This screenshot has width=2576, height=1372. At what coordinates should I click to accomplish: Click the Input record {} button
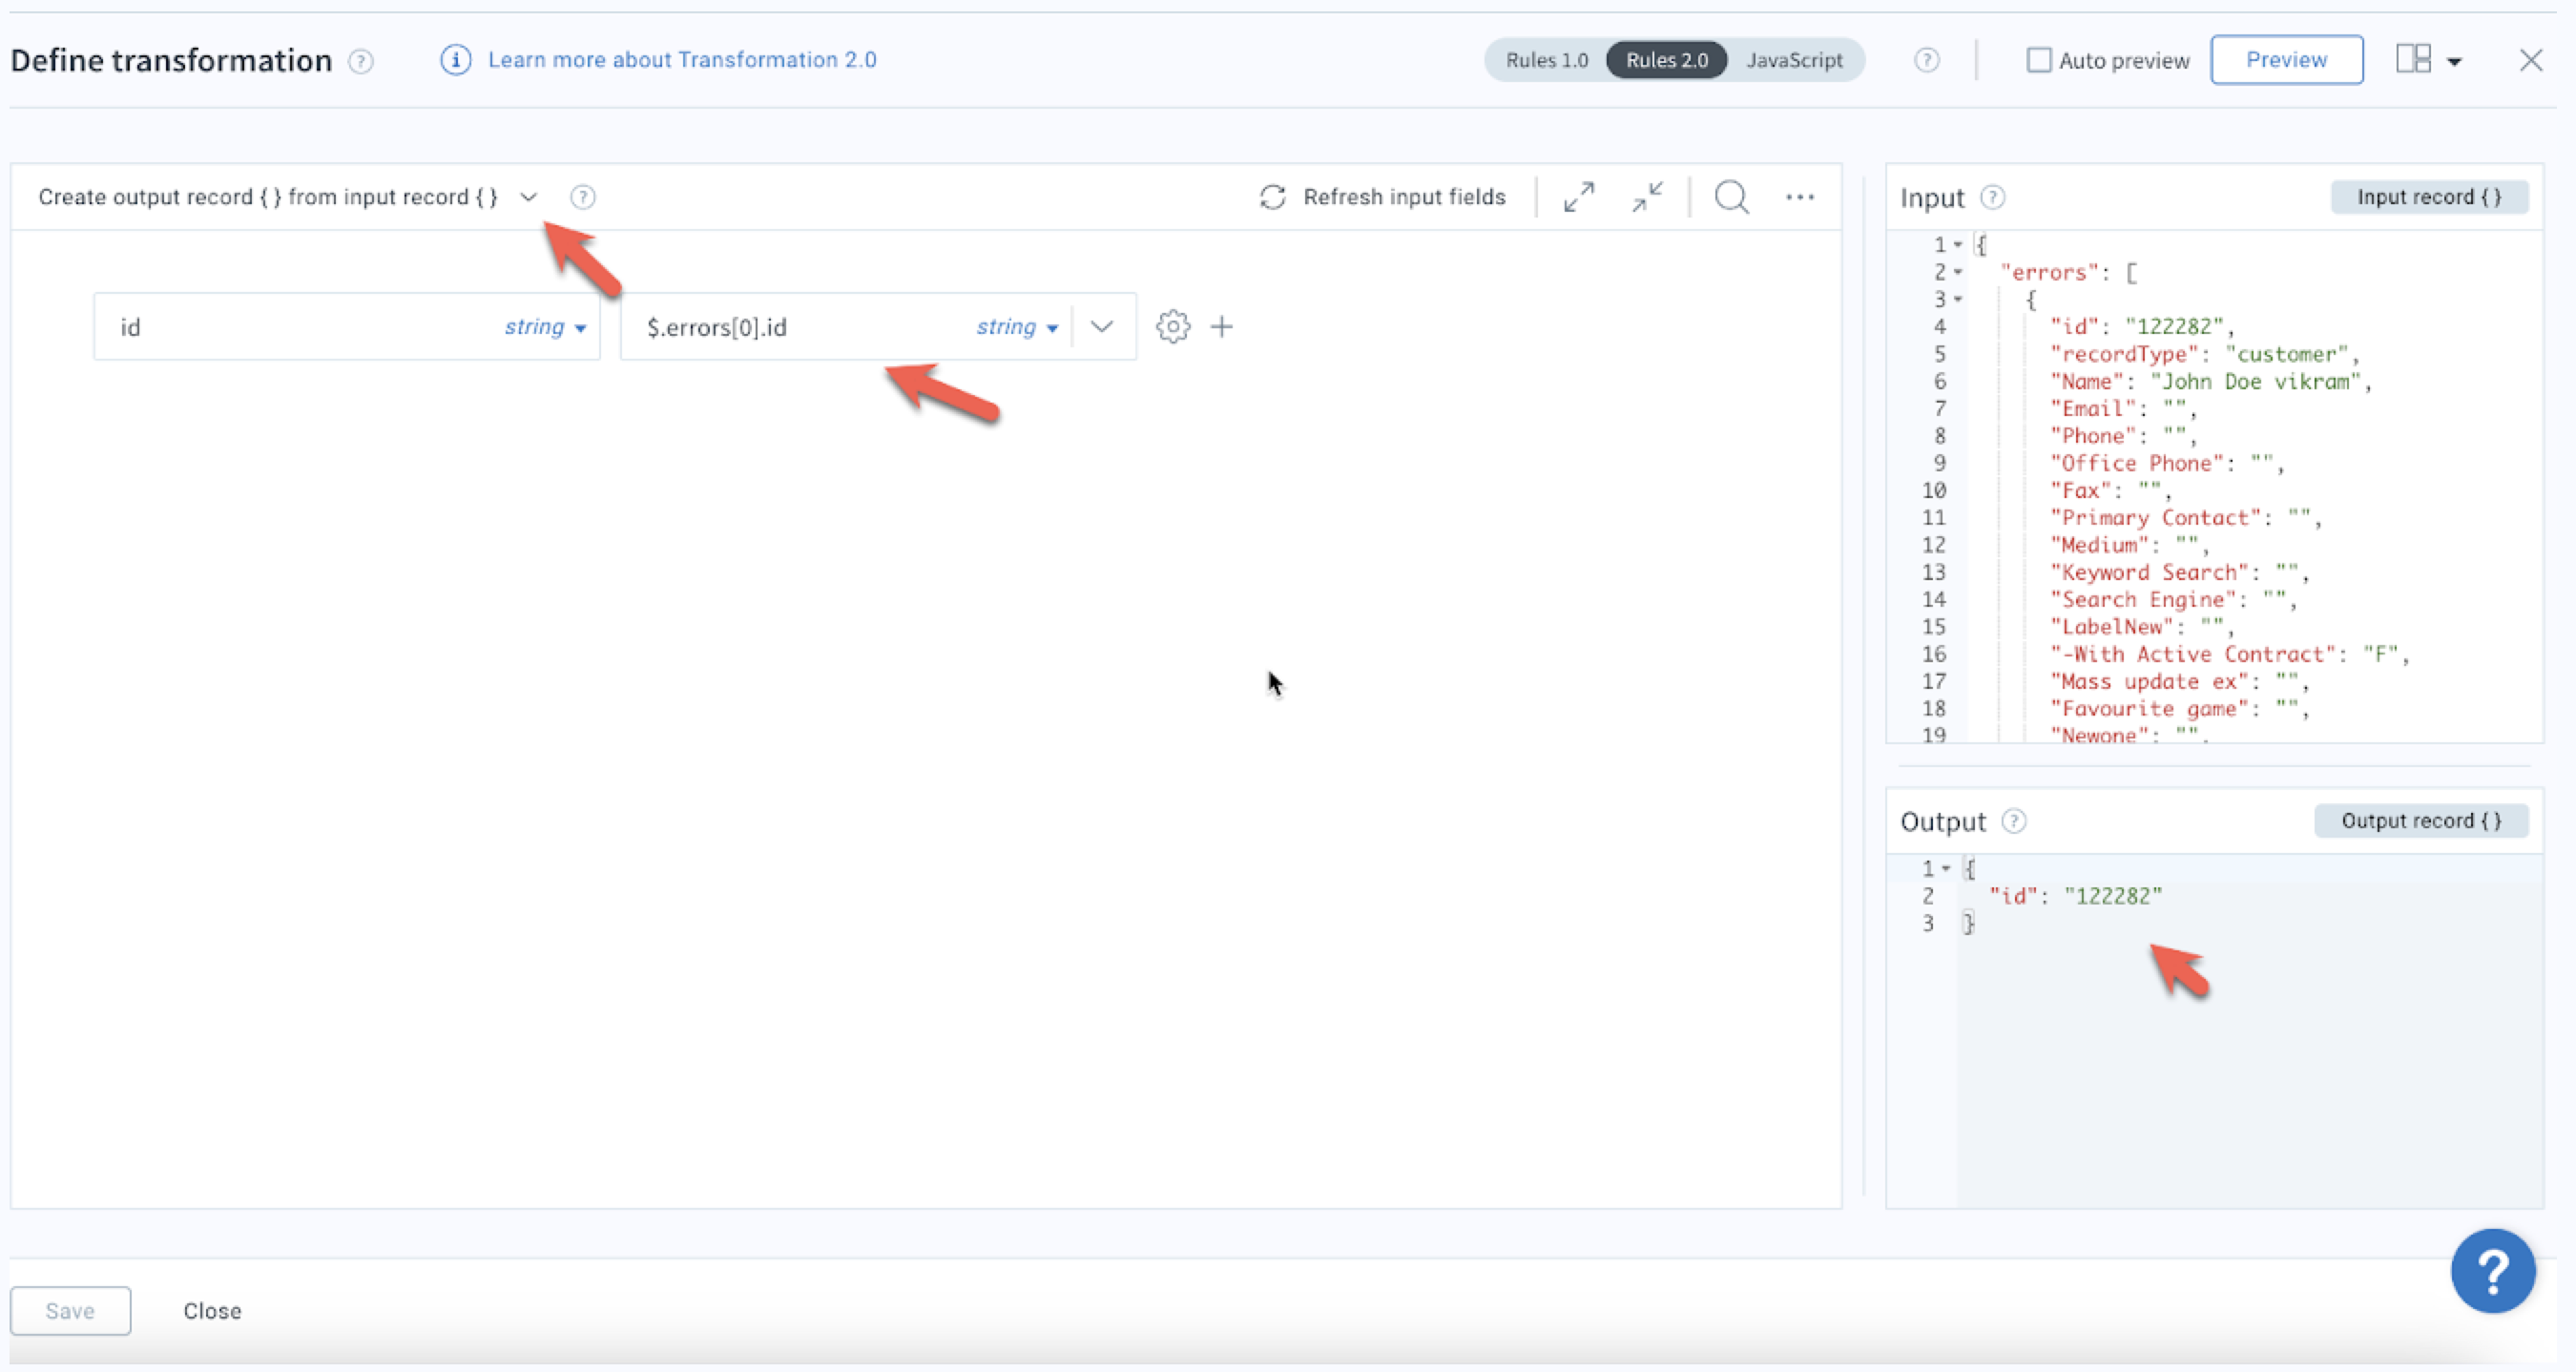click(x=2428, y=197)
